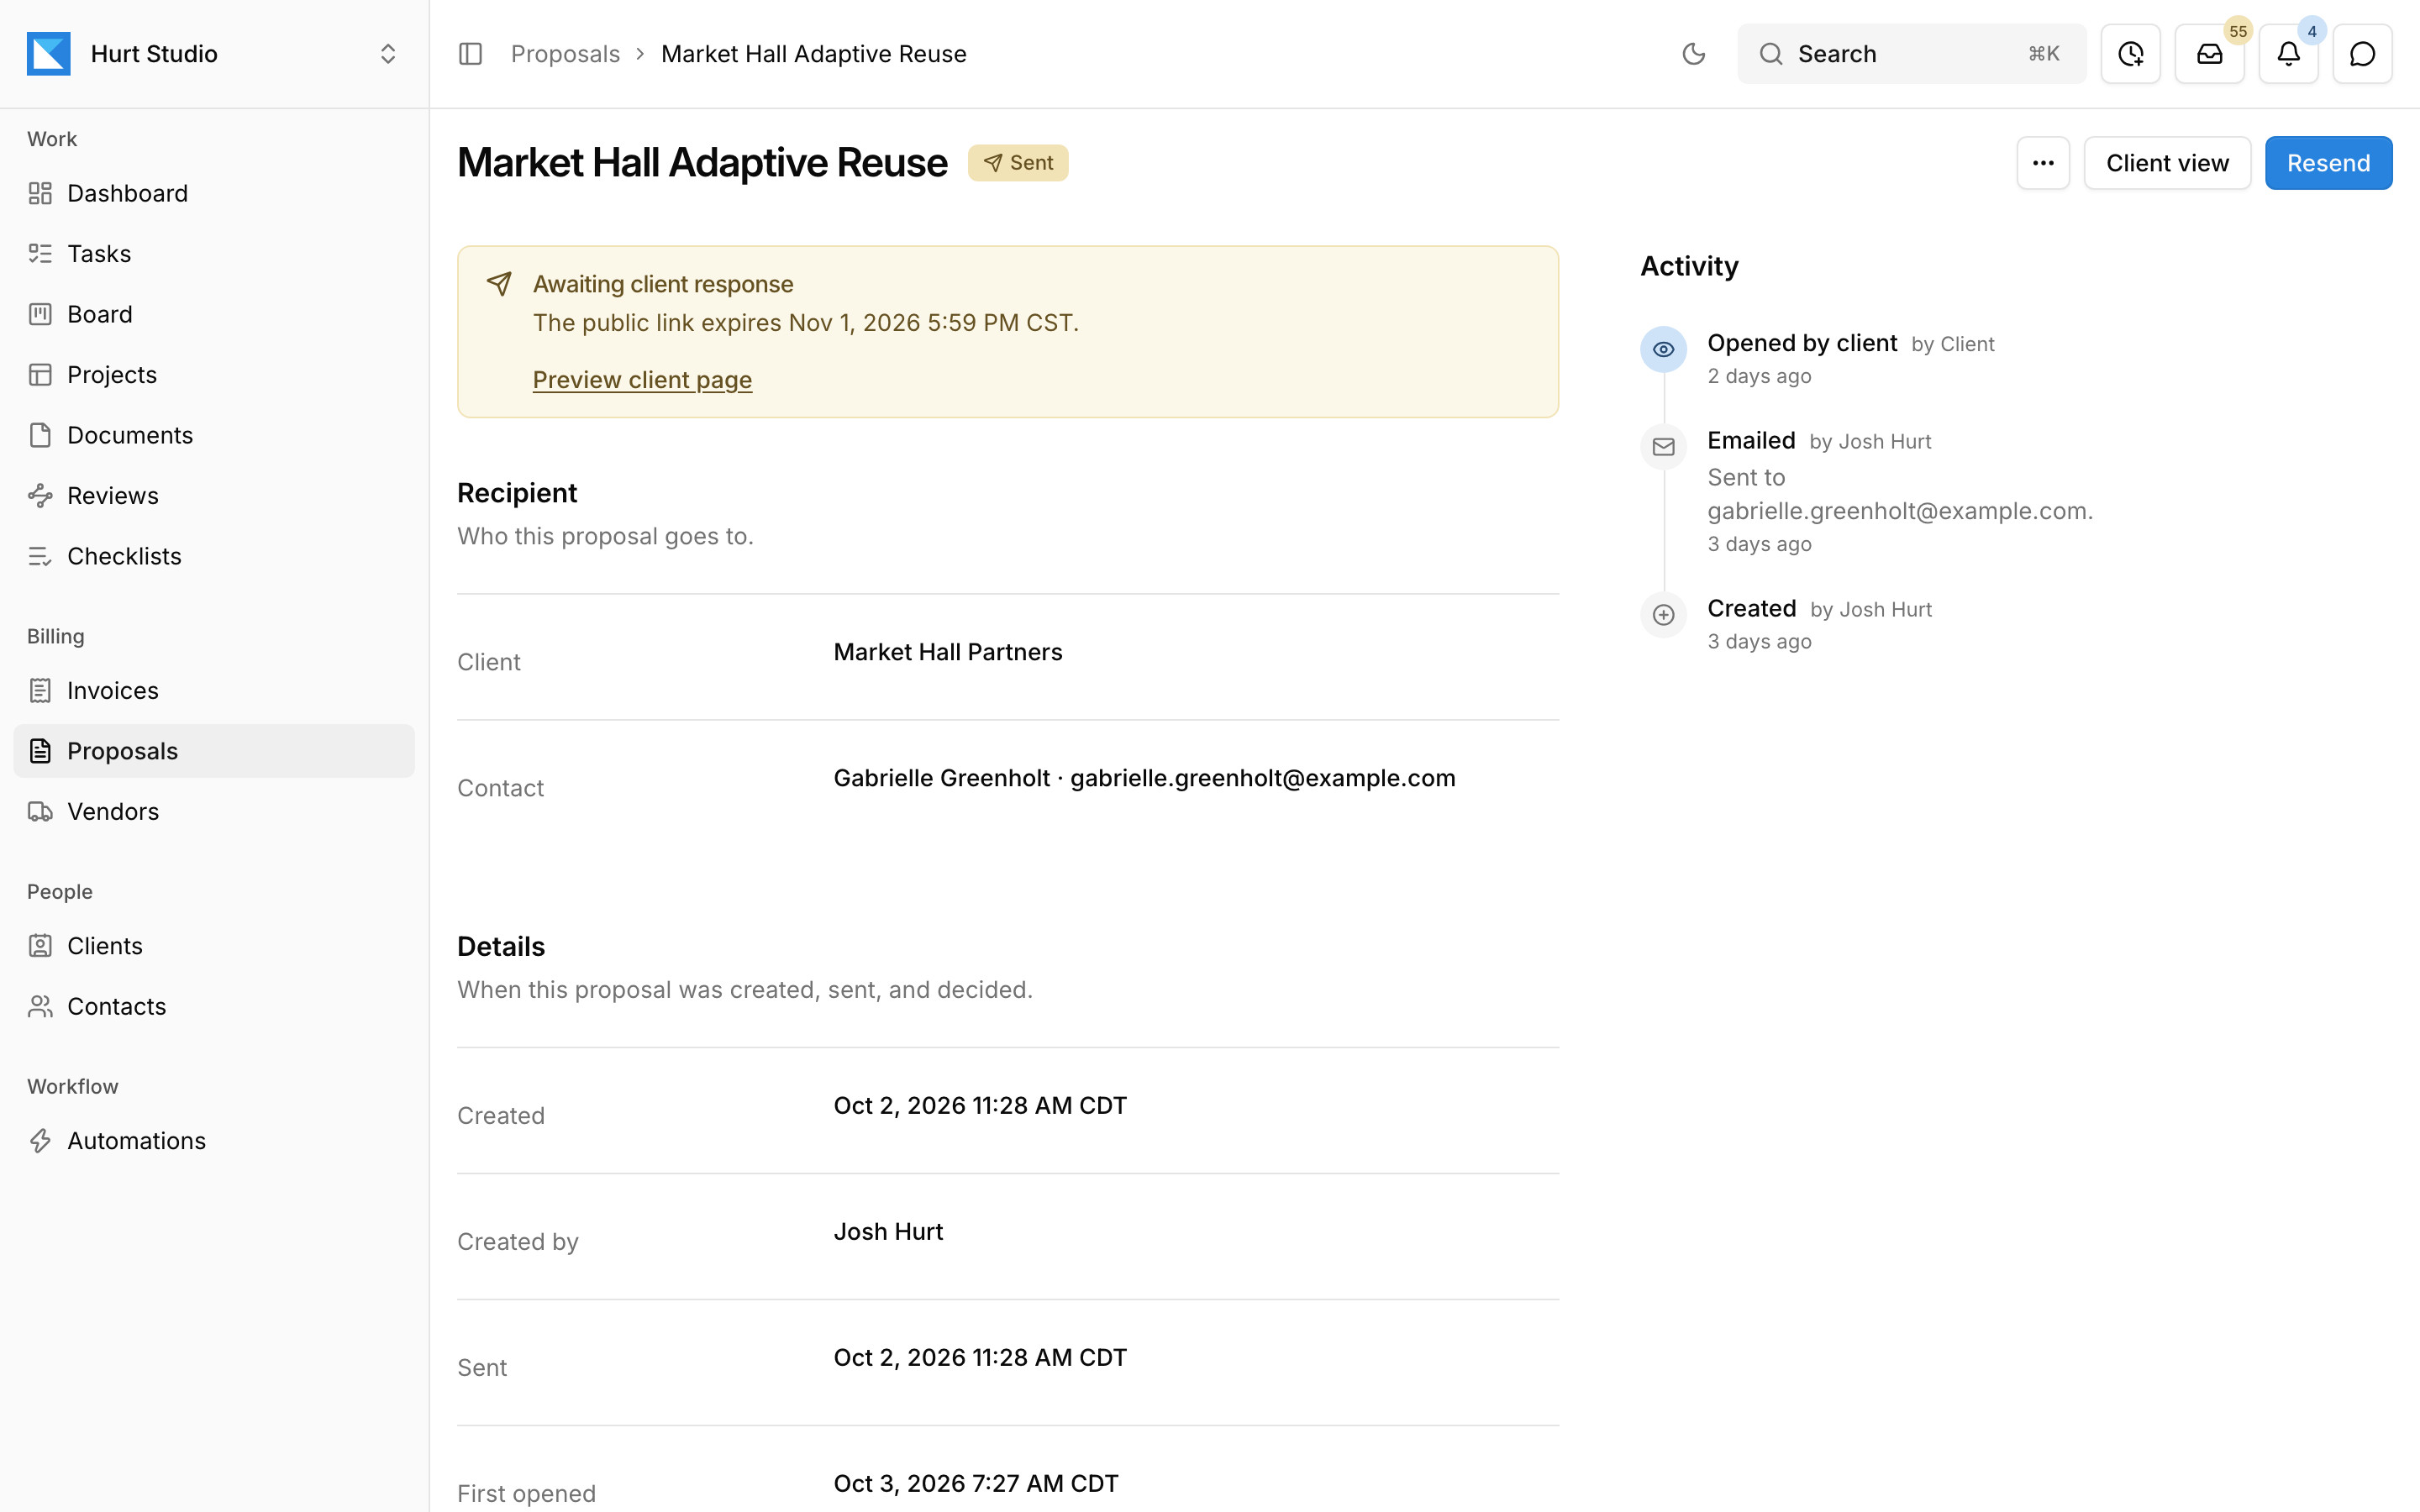Toggle the sidebar panel icon
2420x1512 pixels.
[x=470, y=54]
